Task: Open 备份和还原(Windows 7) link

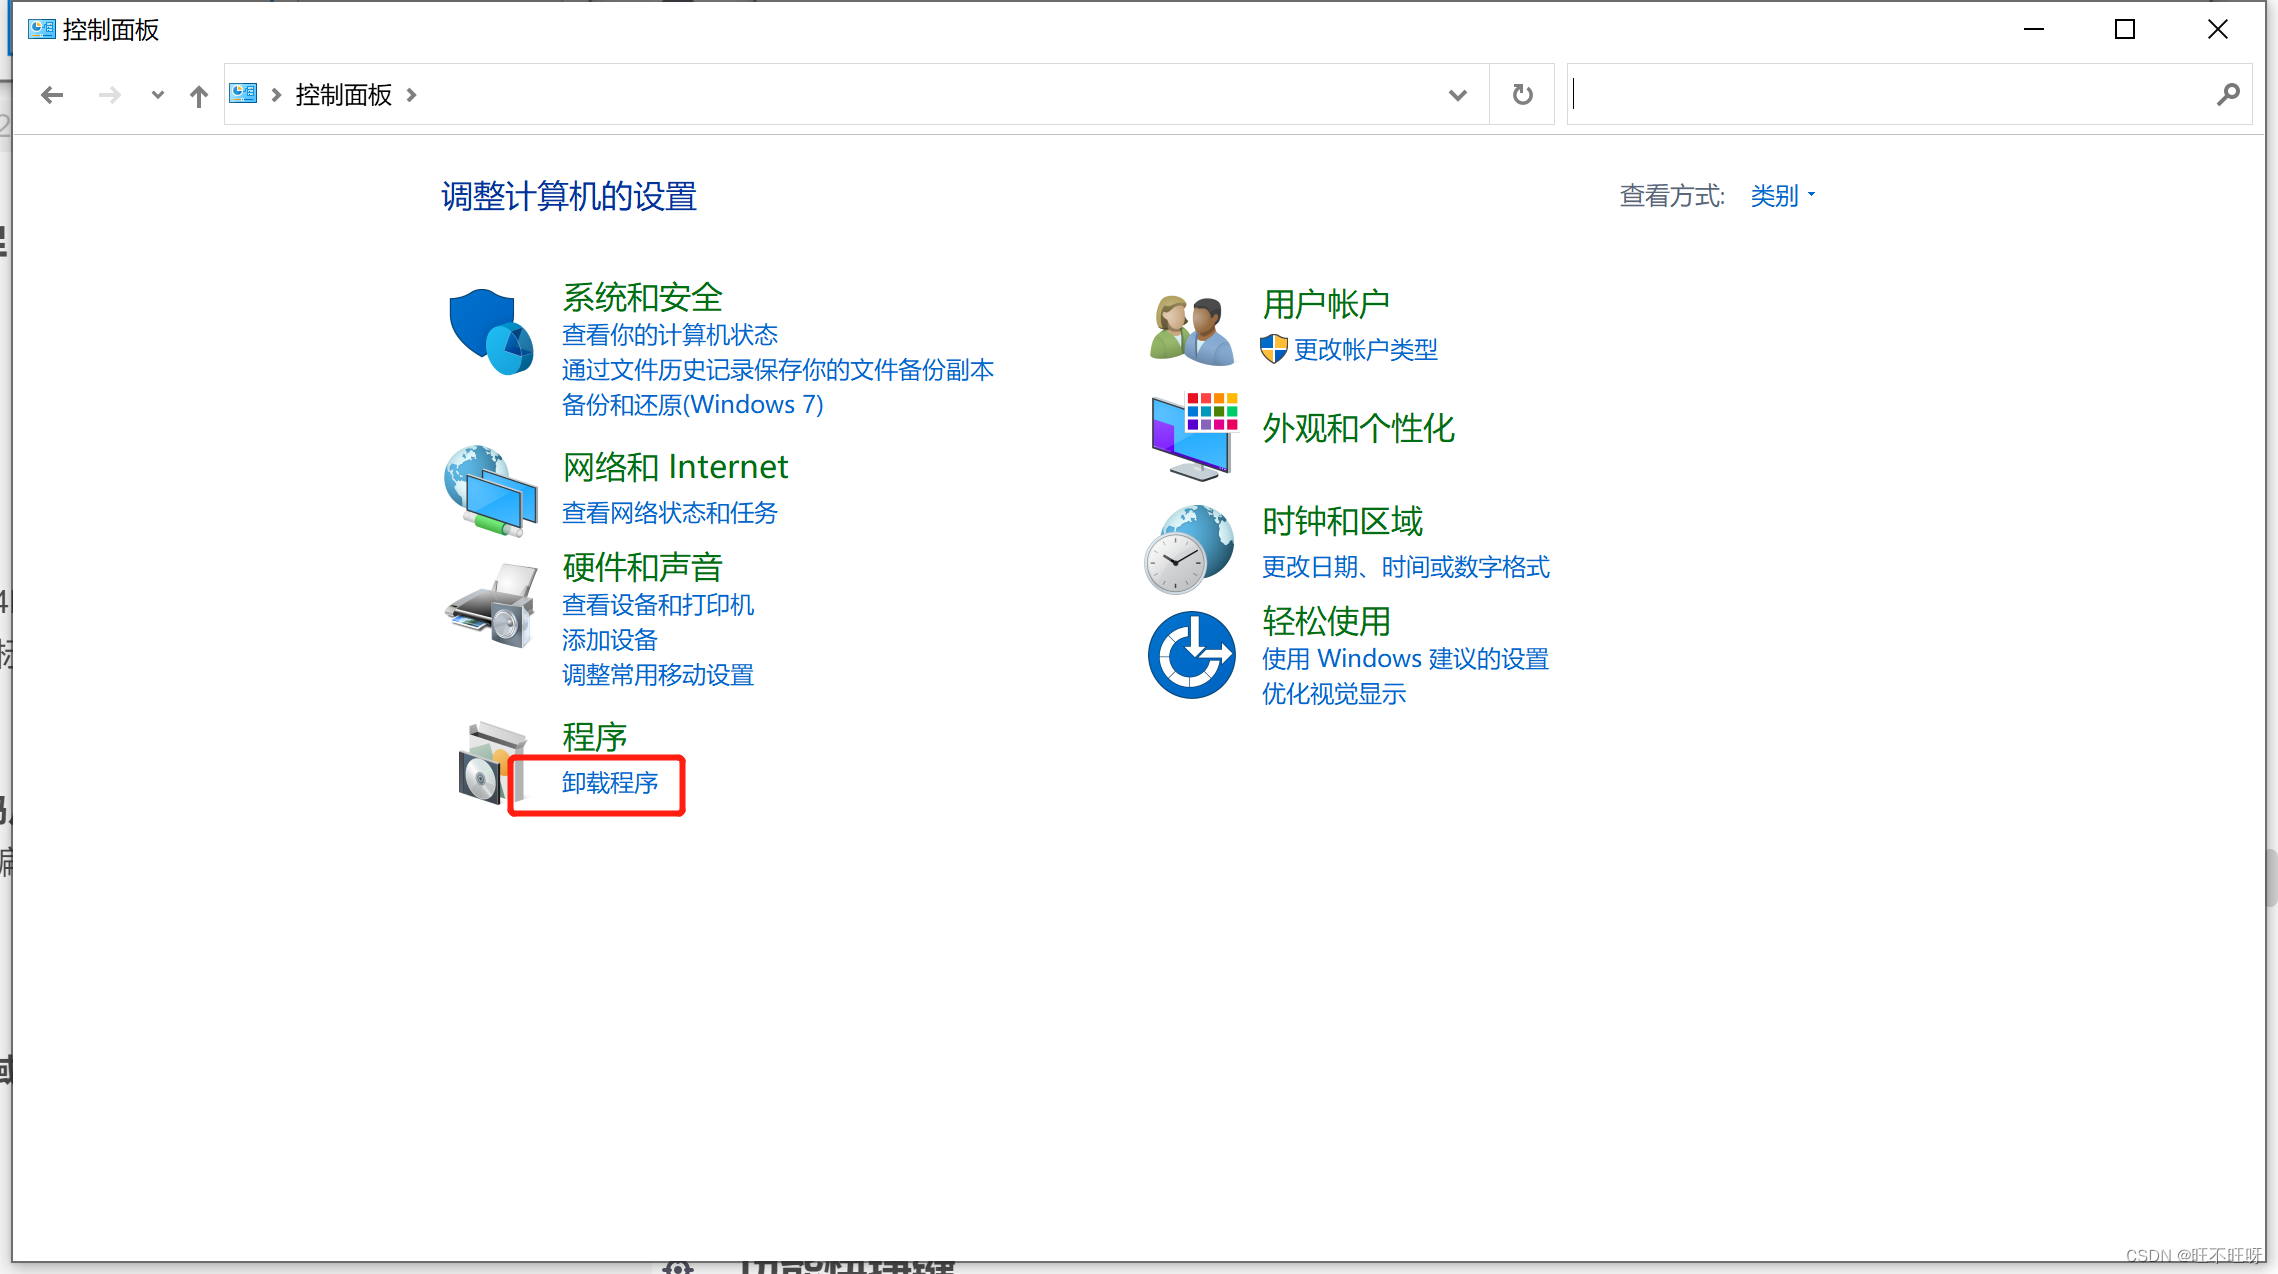Action: pyautogui.click(x=693, y=405)
